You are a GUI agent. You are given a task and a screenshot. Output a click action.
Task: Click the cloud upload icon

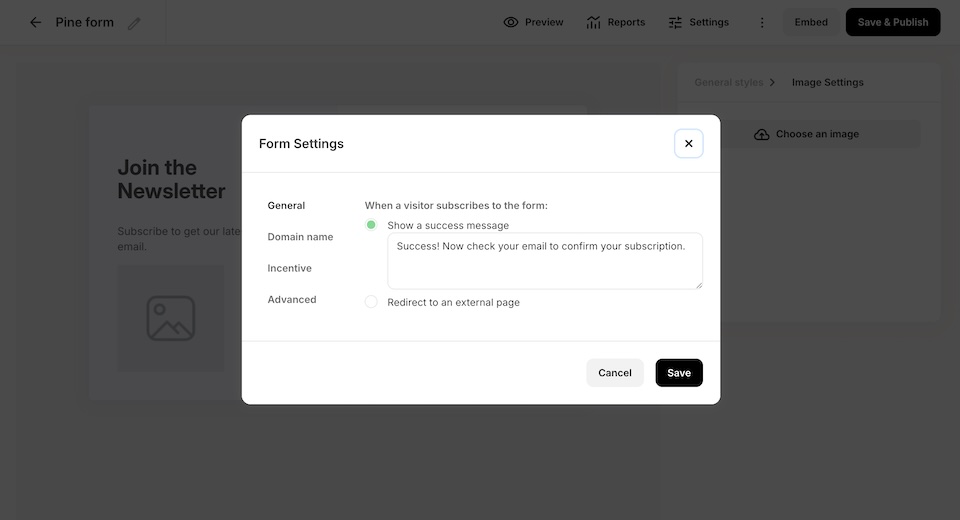click(762, 134)
